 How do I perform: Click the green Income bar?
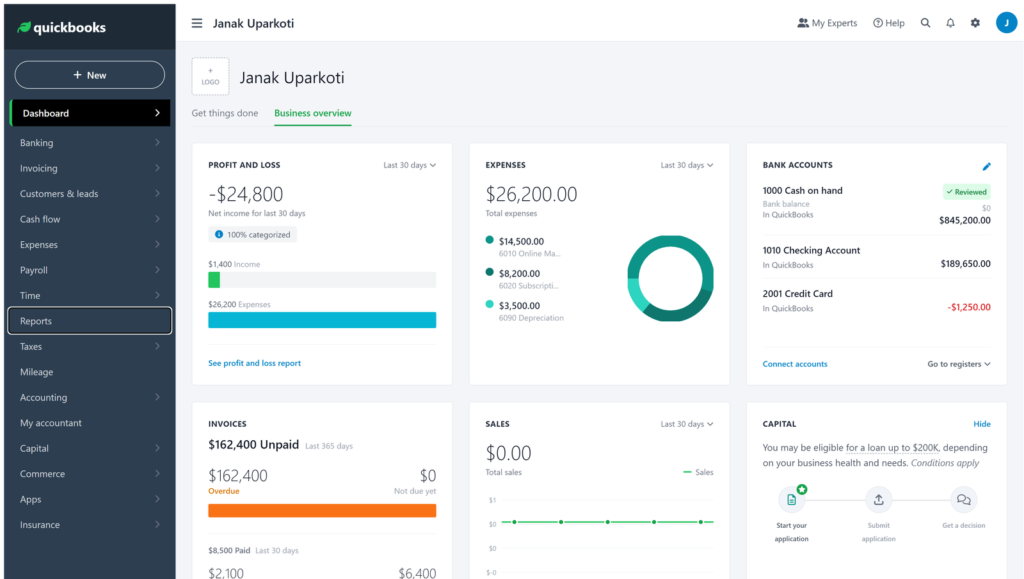pyautogui.click(x=214, y=280)
